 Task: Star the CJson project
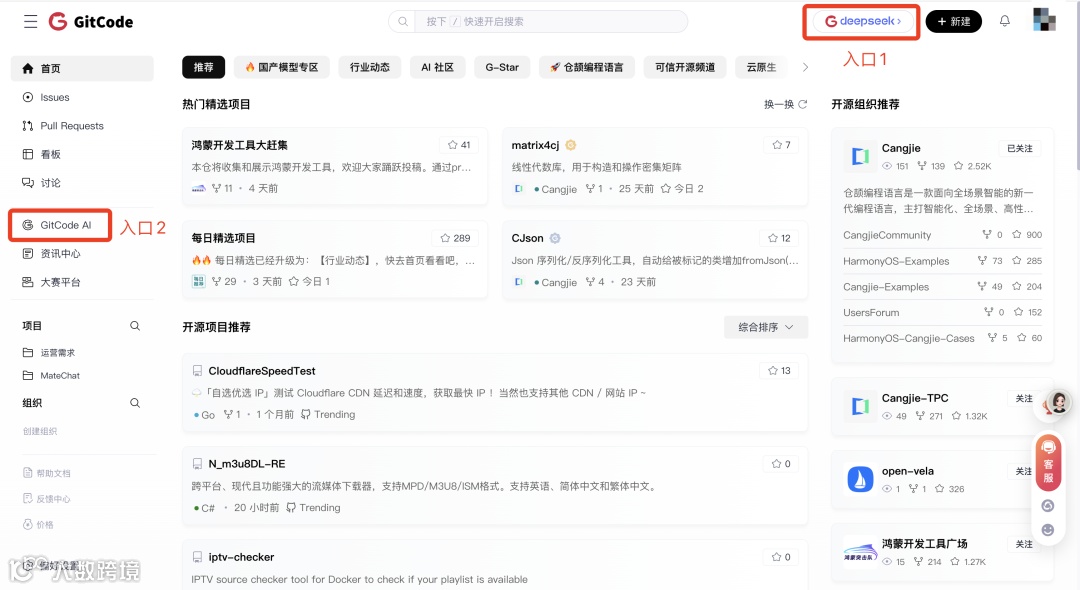779,238
